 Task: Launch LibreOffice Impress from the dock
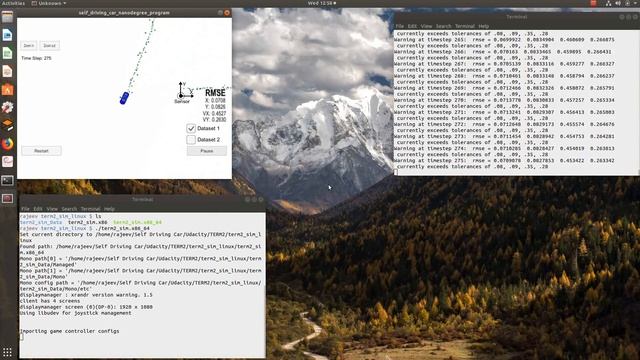pyautogui.click(x=7, y=71)
